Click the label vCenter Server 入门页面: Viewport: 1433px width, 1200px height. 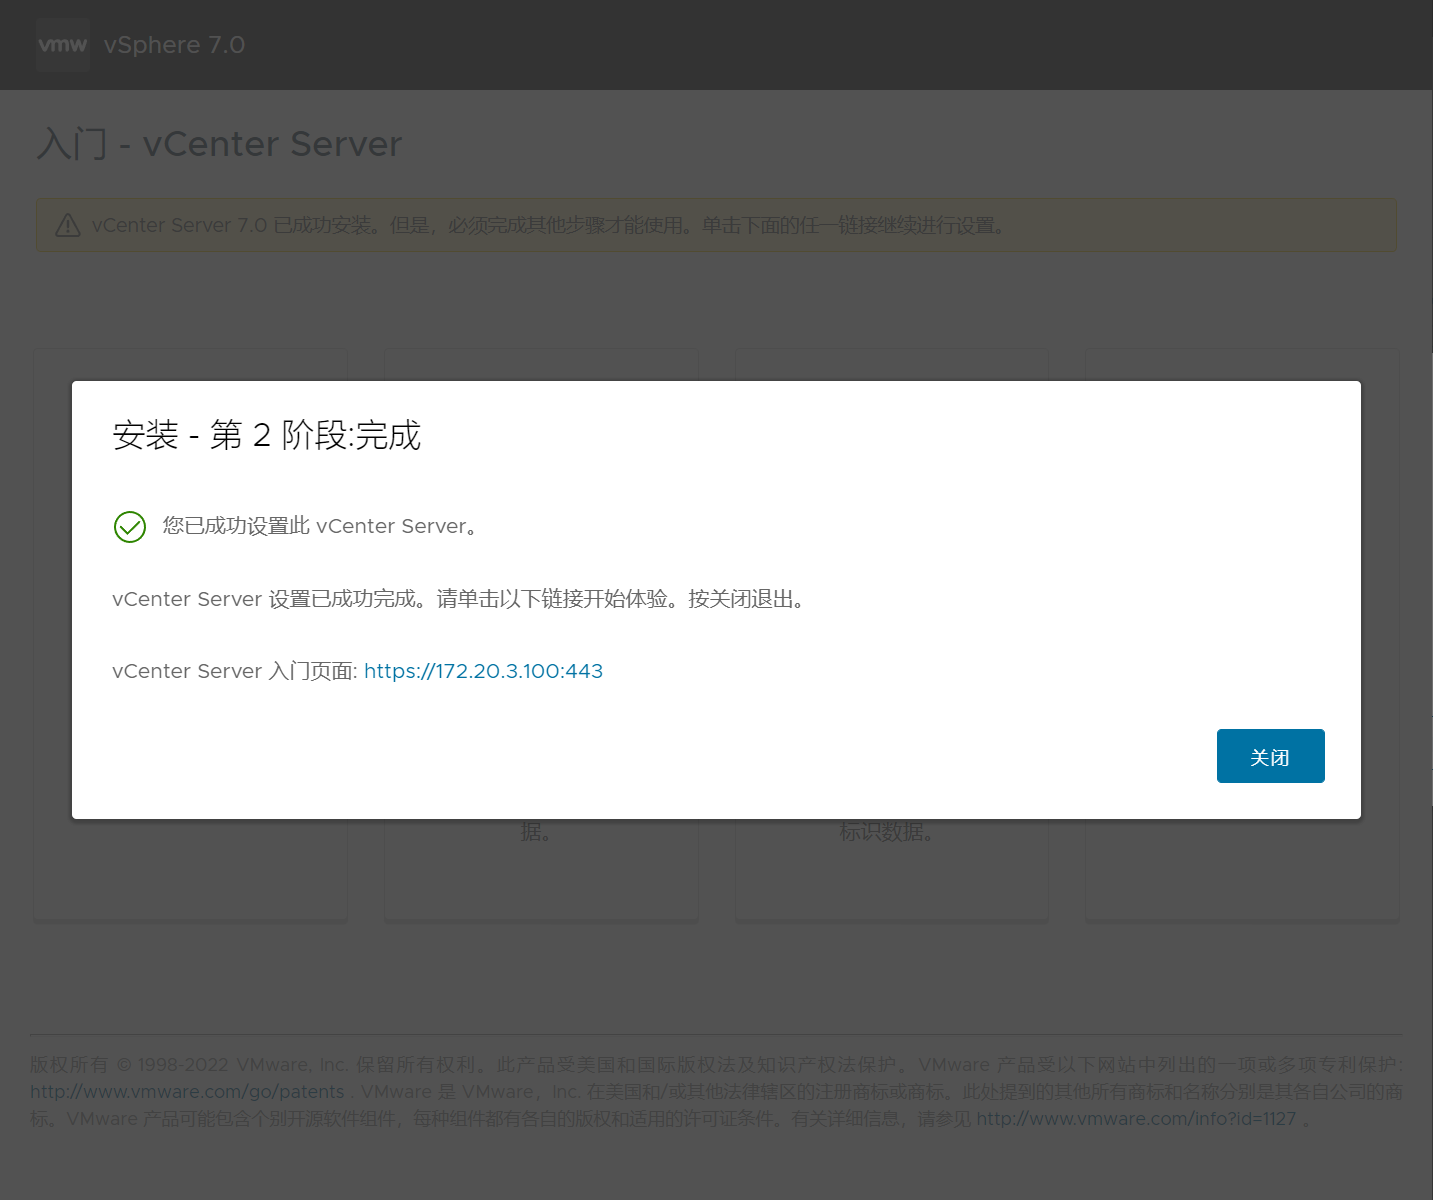point(235,671)
